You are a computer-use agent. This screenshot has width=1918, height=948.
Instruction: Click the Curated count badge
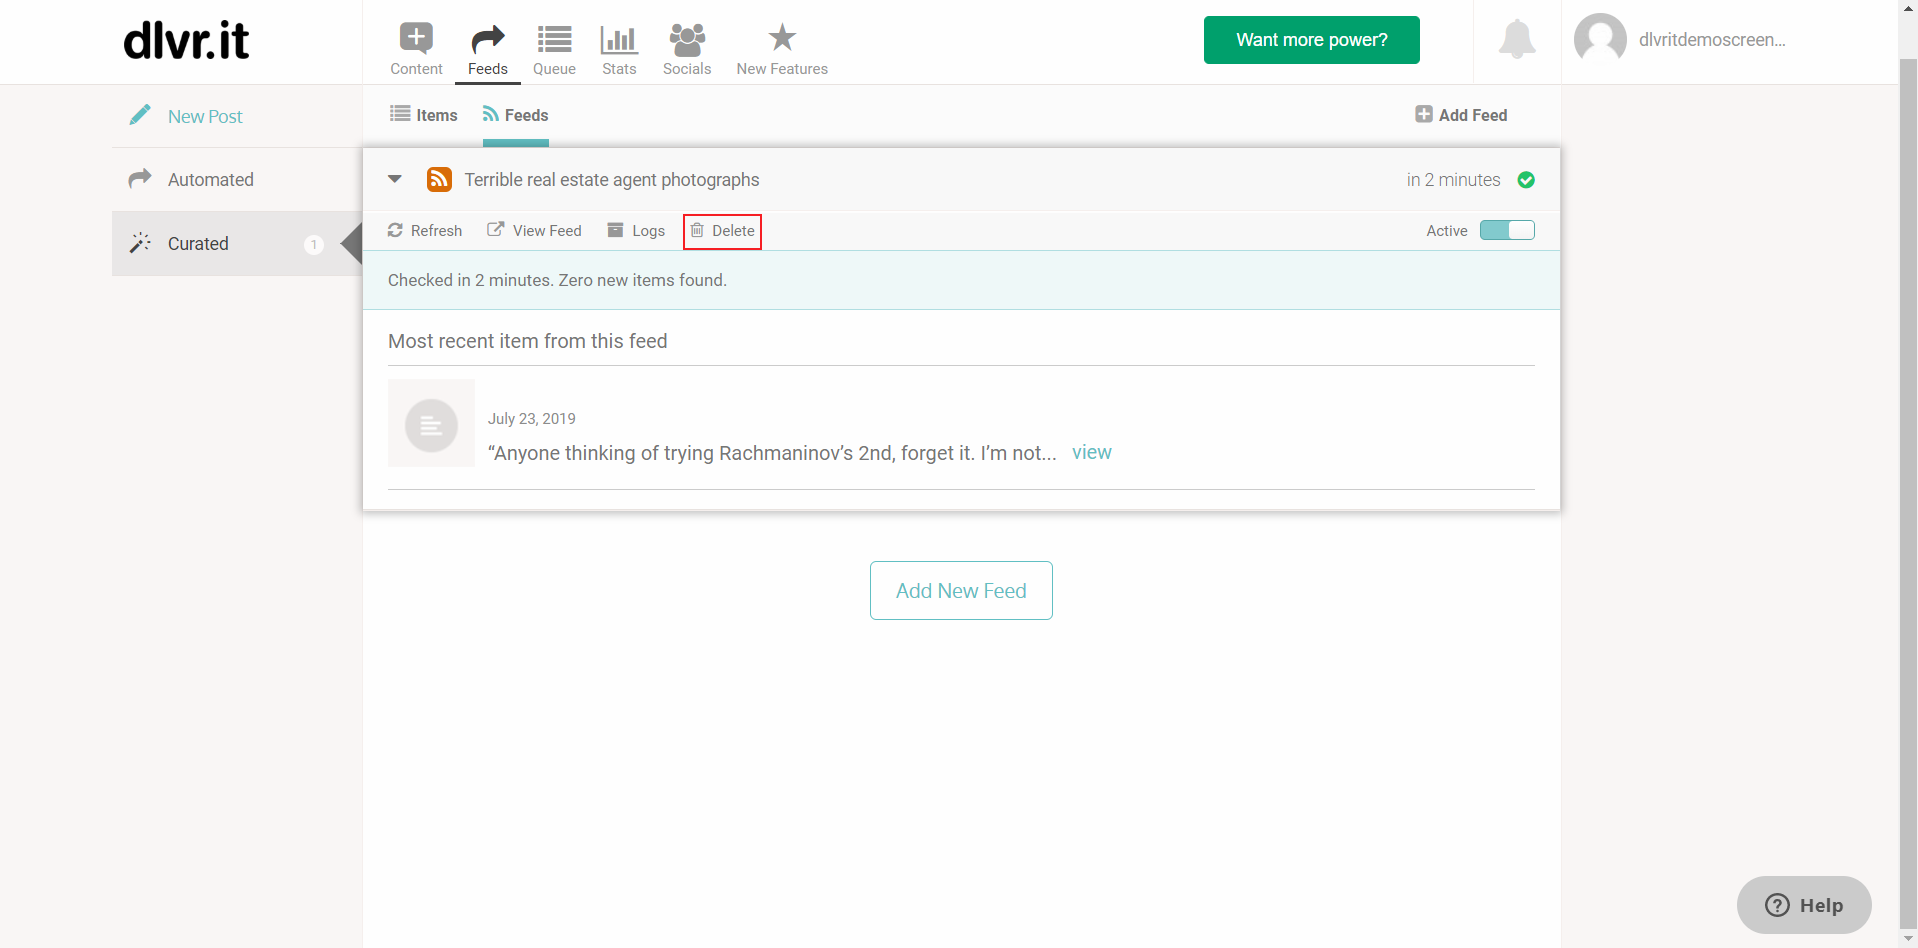point(314,244)
